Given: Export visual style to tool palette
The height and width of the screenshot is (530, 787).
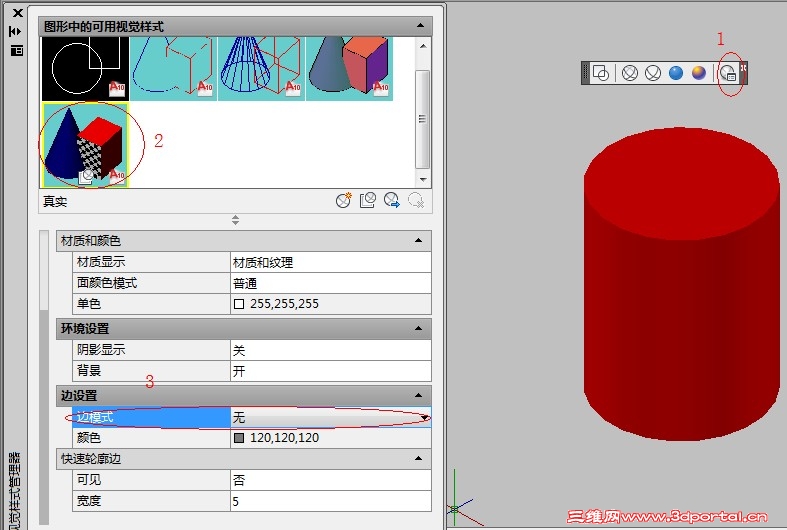Looking at the screenshot, I should point(392,201).
